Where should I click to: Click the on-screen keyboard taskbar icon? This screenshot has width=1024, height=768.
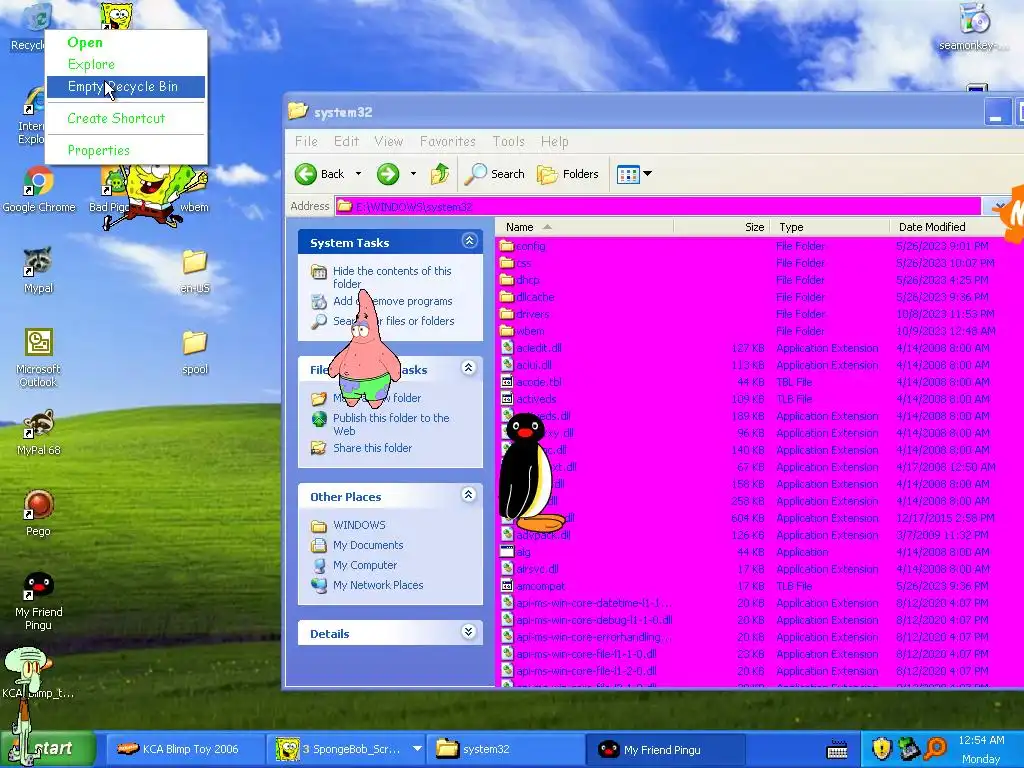837,750
